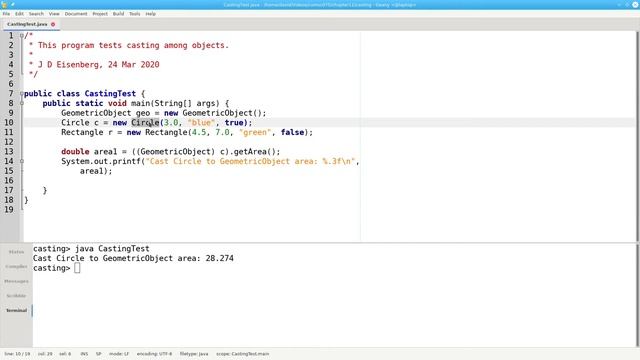Click 'double area1' declaration on line 13
Viewport: 640px width, 360px height.
tap(89, 151)
